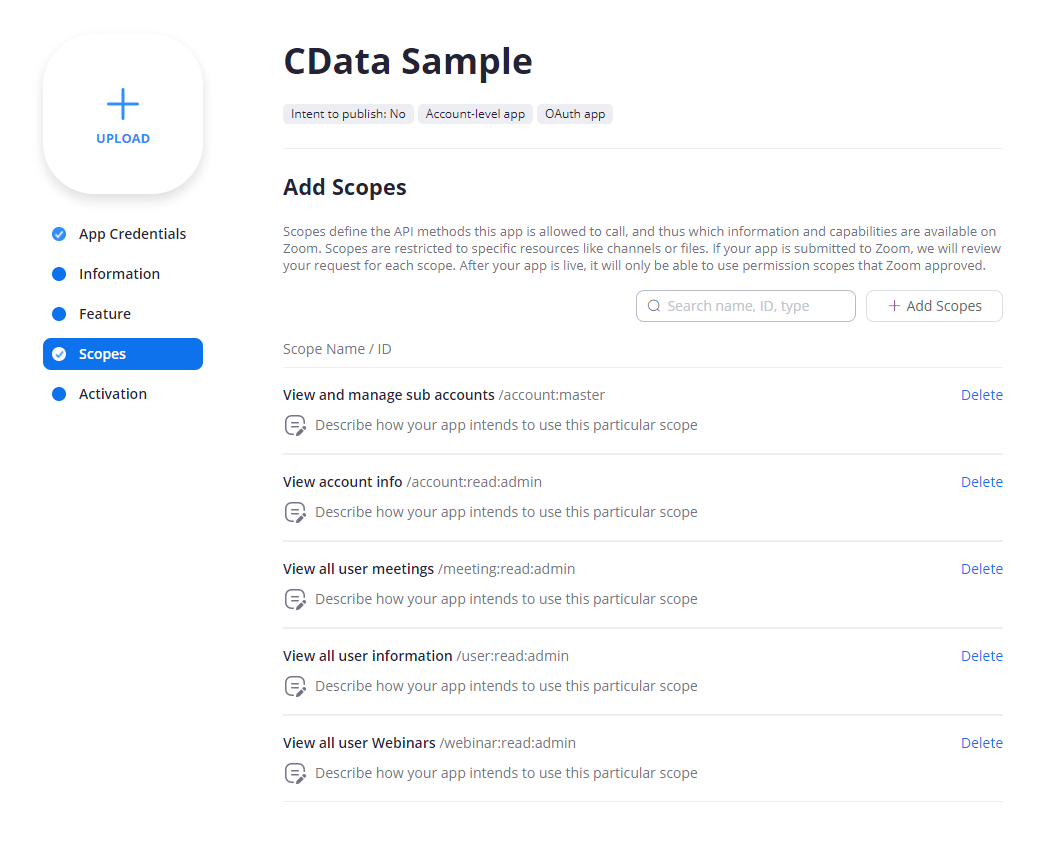This screenshot has width=1042, height=847.
Task: Click the magnifier icon in search box
Action: [x=654, y=306]
